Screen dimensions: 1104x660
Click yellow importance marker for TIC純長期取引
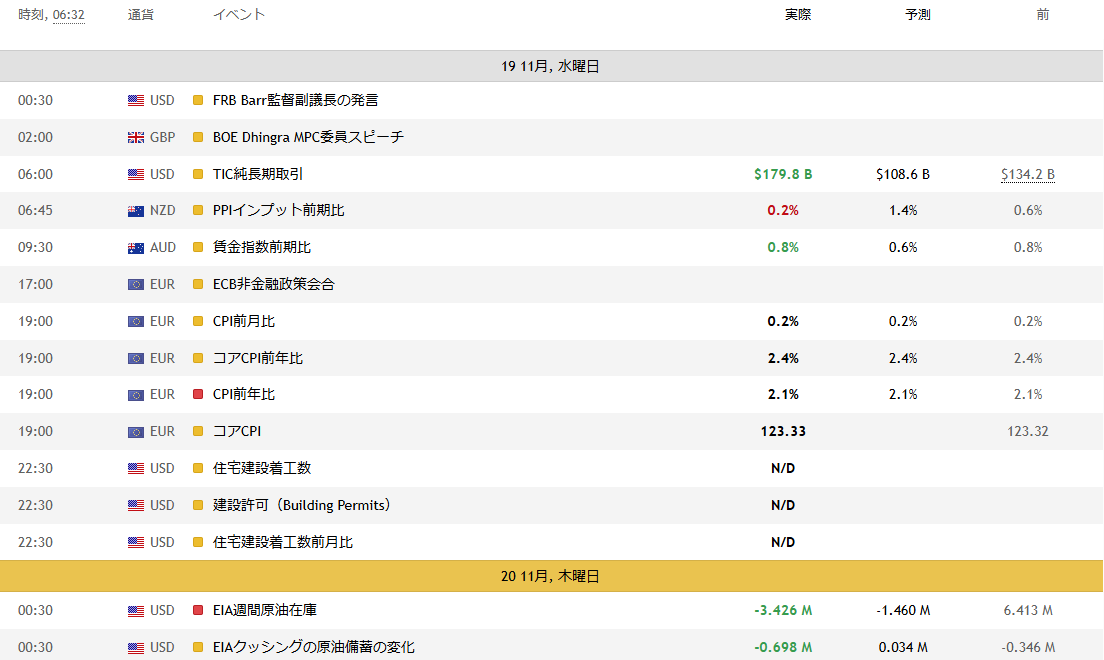(x=198, y=174)
